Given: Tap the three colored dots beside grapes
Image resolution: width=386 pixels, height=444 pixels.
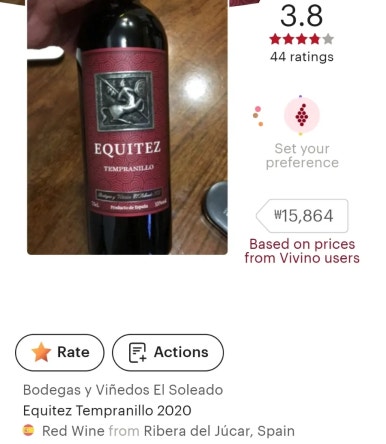Looking at the screenshot, I should (x=258, y=116).
